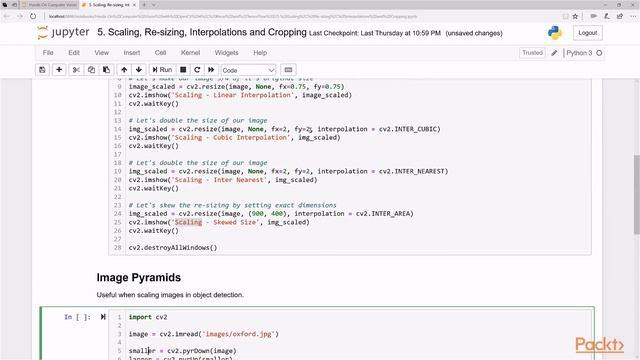Click the 'Linear Interpolation' imshow line
The height and width of the screenshot is (360, 640).
(x=240, y=95)
